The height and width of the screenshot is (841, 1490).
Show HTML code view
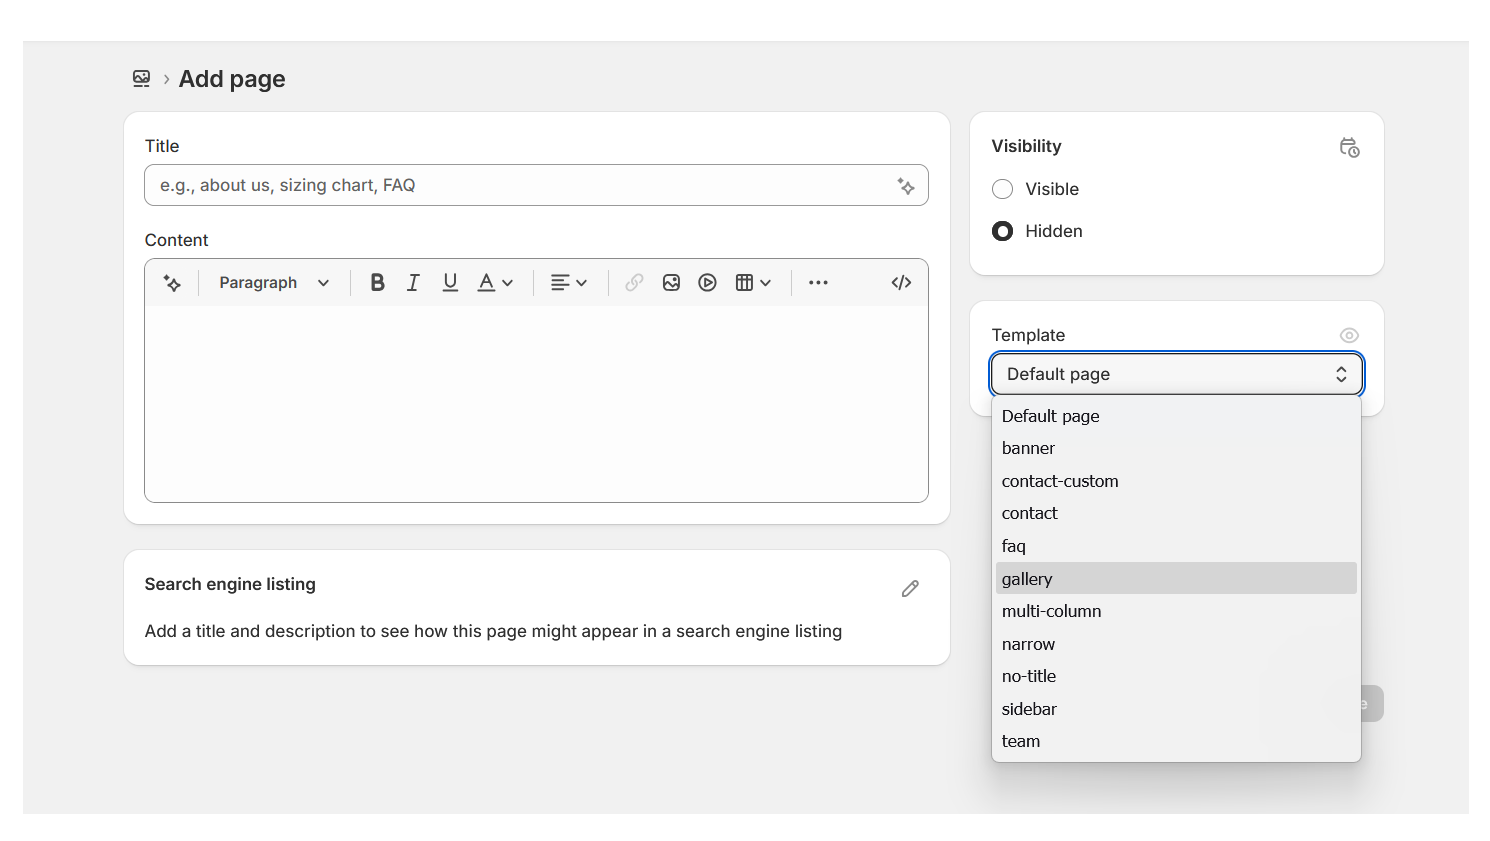point(901,283)
